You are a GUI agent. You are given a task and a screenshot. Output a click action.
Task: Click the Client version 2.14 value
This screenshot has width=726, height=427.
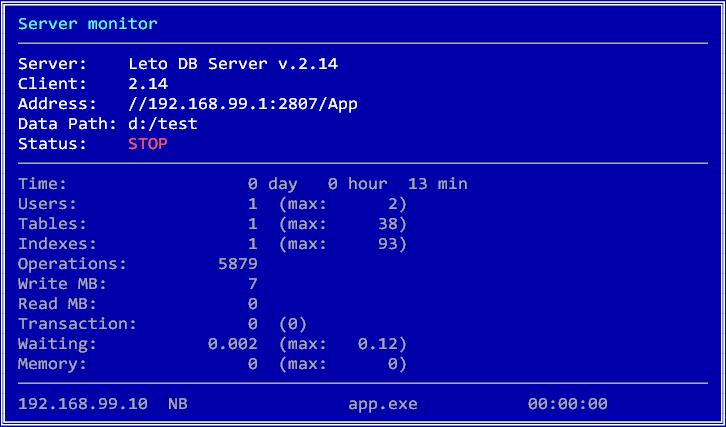[x=147, y=84]
